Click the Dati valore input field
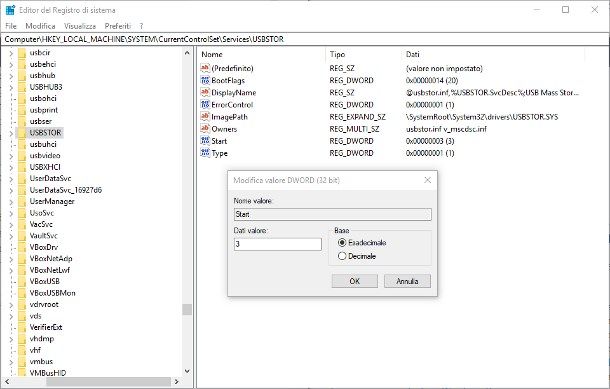This screenshot has width=610, height=389. (278, 244)
